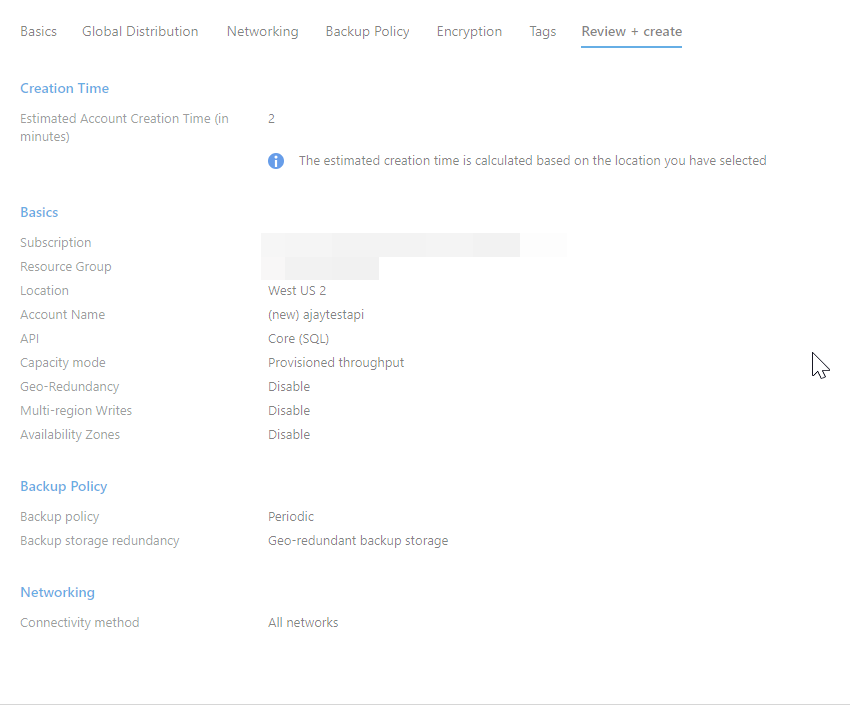This screenshot has height=722, width=850.
Task: Click the Availability Zones label
Action: (70, 435)
